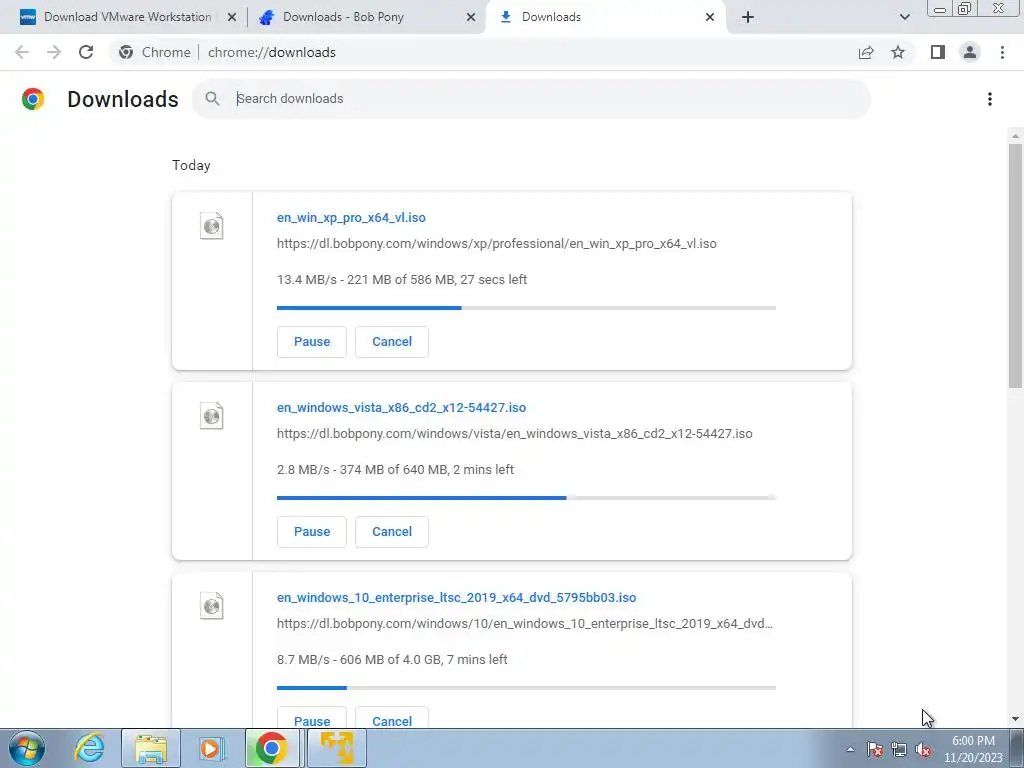Click the Vista download progress bar
The image size is (1024, 768).
click(526, 498)
